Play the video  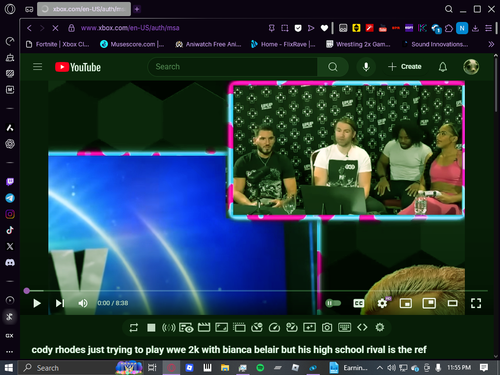point(37,303)
